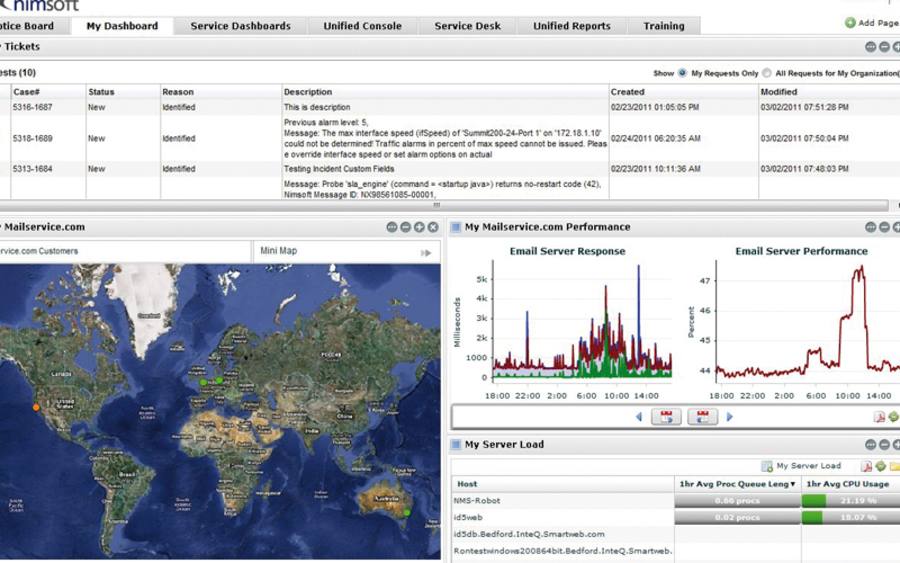Screen dimensions: 900x563
Task: Sort by 1hr Avg CPU Usage column
Action: tap(850, 484)
